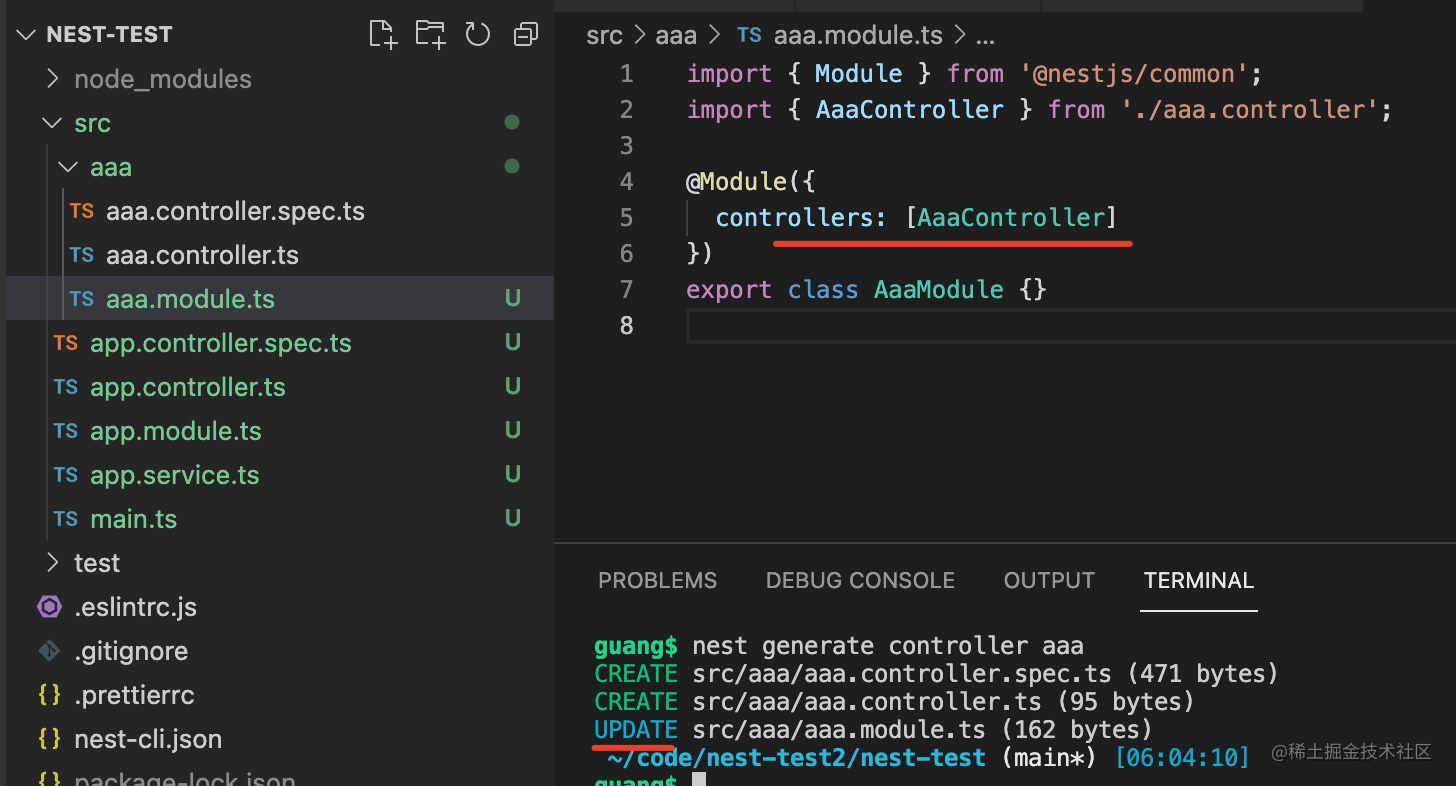1456x786 pixels.
Task: Click the New File icon in explorer header
Action: pyautogui.click(x=382, y=35)
